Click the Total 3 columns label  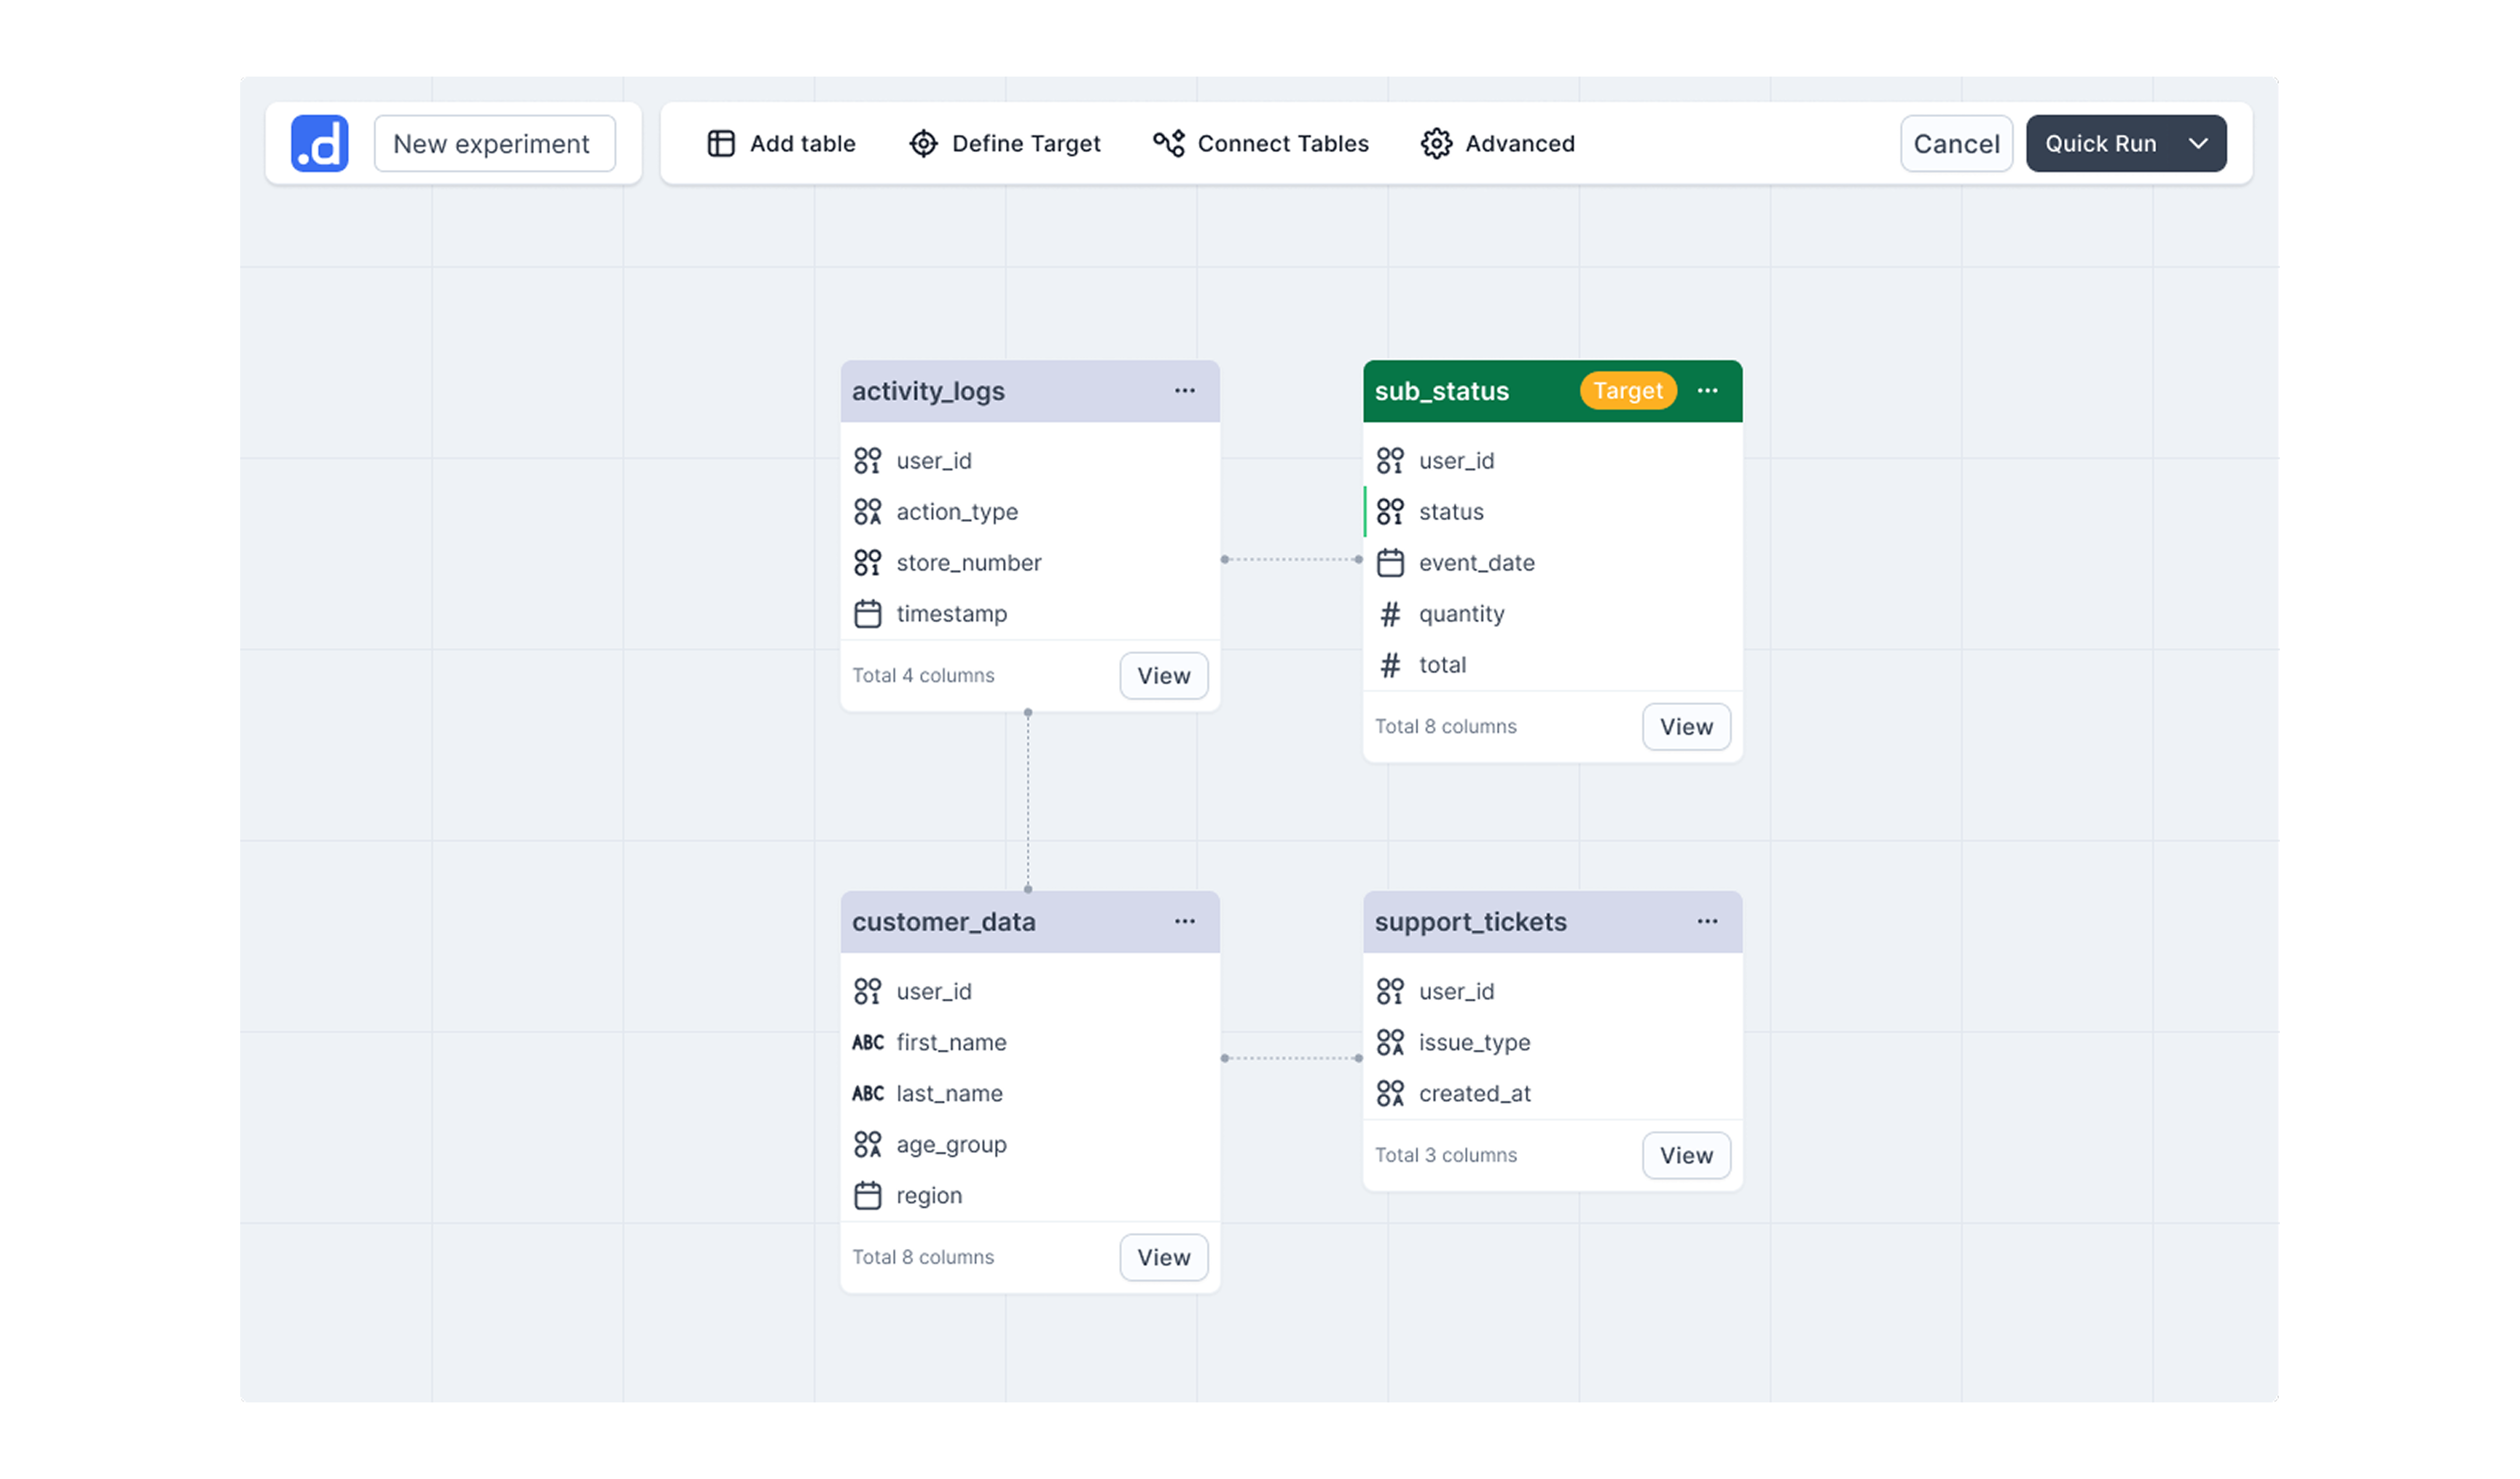1445,1155
